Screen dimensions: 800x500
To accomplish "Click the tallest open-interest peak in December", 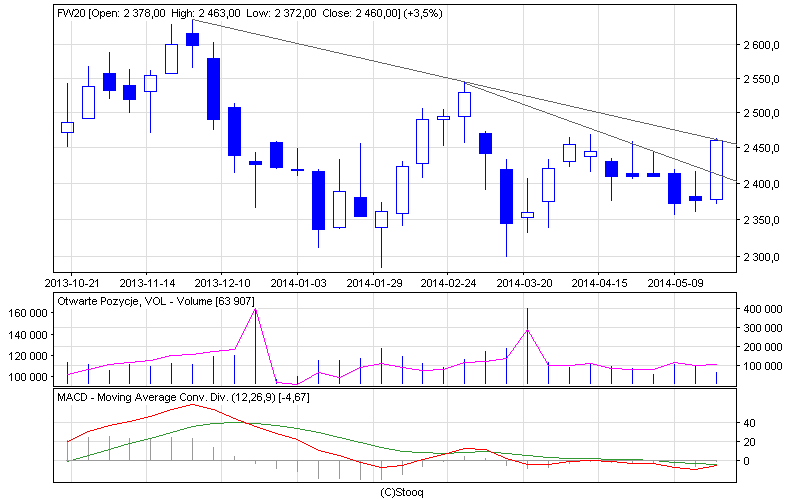I will pyautogui.click(x=256, y=309).
